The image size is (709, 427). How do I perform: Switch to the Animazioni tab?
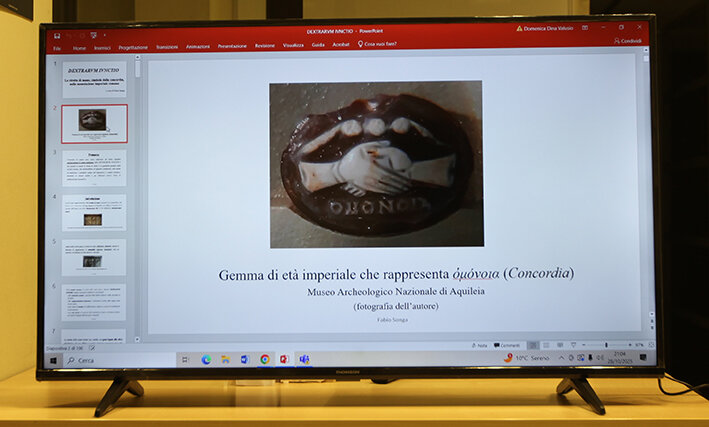click(198, 46)
